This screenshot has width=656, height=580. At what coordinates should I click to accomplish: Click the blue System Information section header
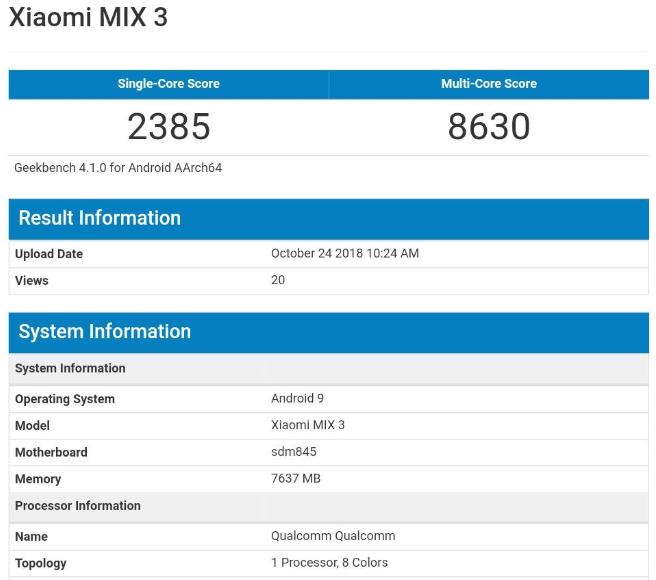(329, 332)
